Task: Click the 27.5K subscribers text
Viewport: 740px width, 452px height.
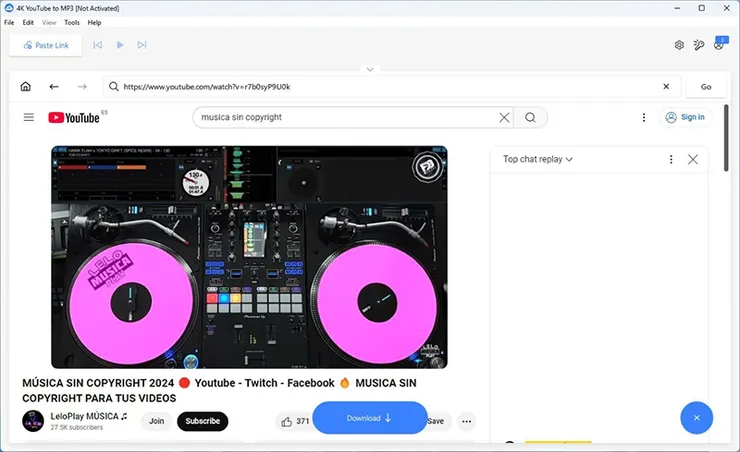Action: 76,427
